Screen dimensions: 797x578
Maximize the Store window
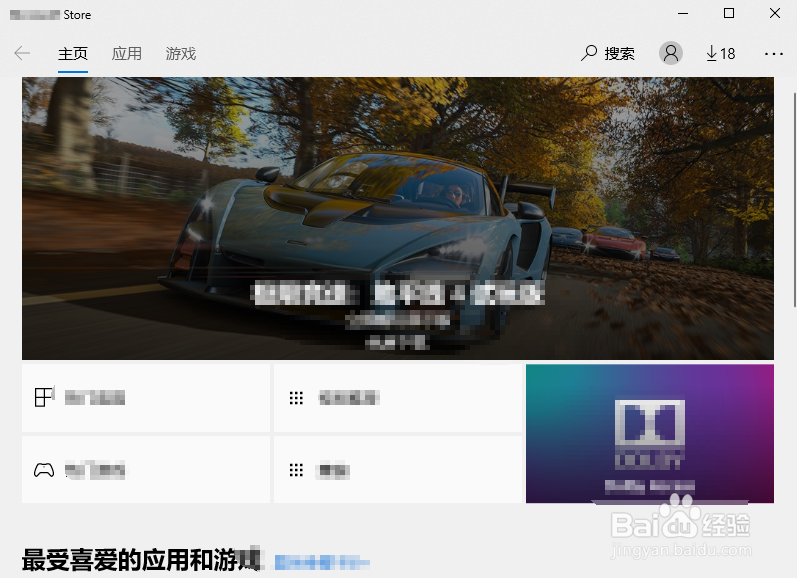coord(729,14)
